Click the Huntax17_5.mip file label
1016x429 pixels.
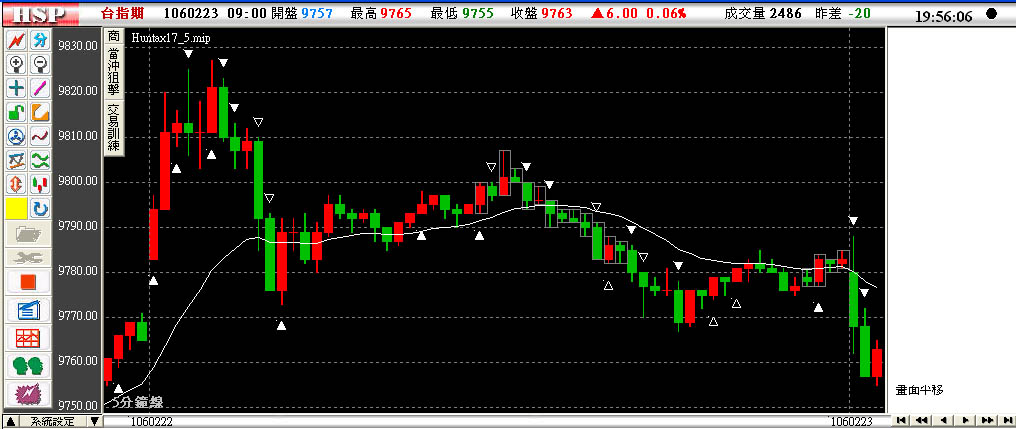pyautogui.click(x=170, y=38)
